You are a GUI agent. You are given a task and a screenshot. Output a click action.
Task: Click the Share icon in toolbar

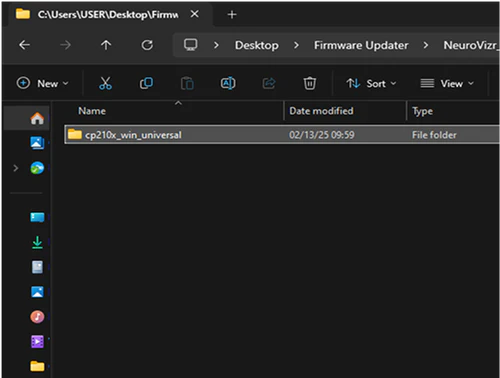coord(269,83)
